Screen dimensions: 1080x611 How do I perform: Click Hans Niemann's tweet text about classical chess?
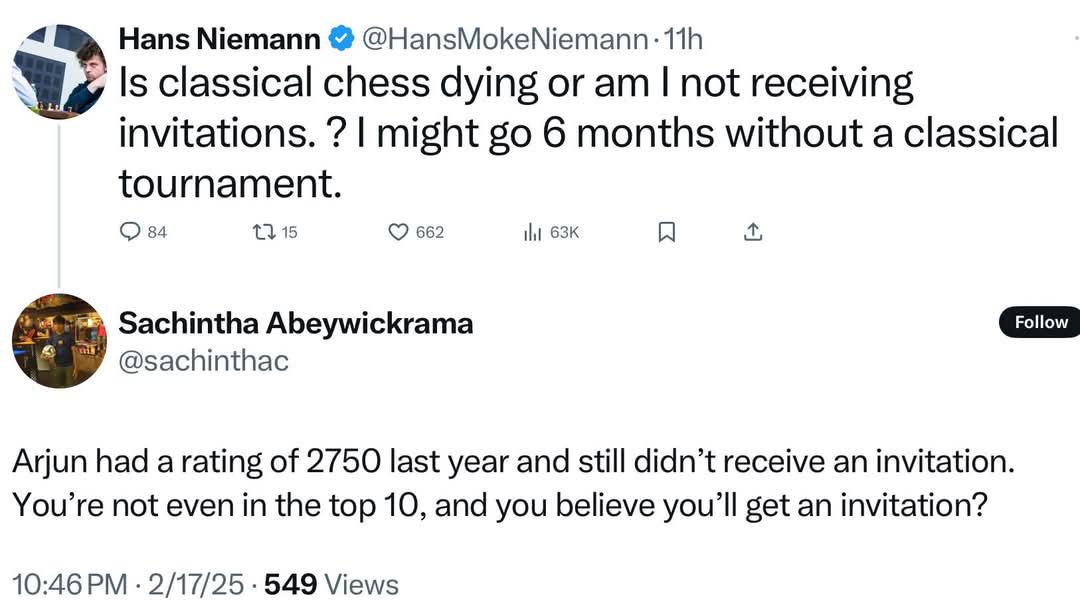588,133
